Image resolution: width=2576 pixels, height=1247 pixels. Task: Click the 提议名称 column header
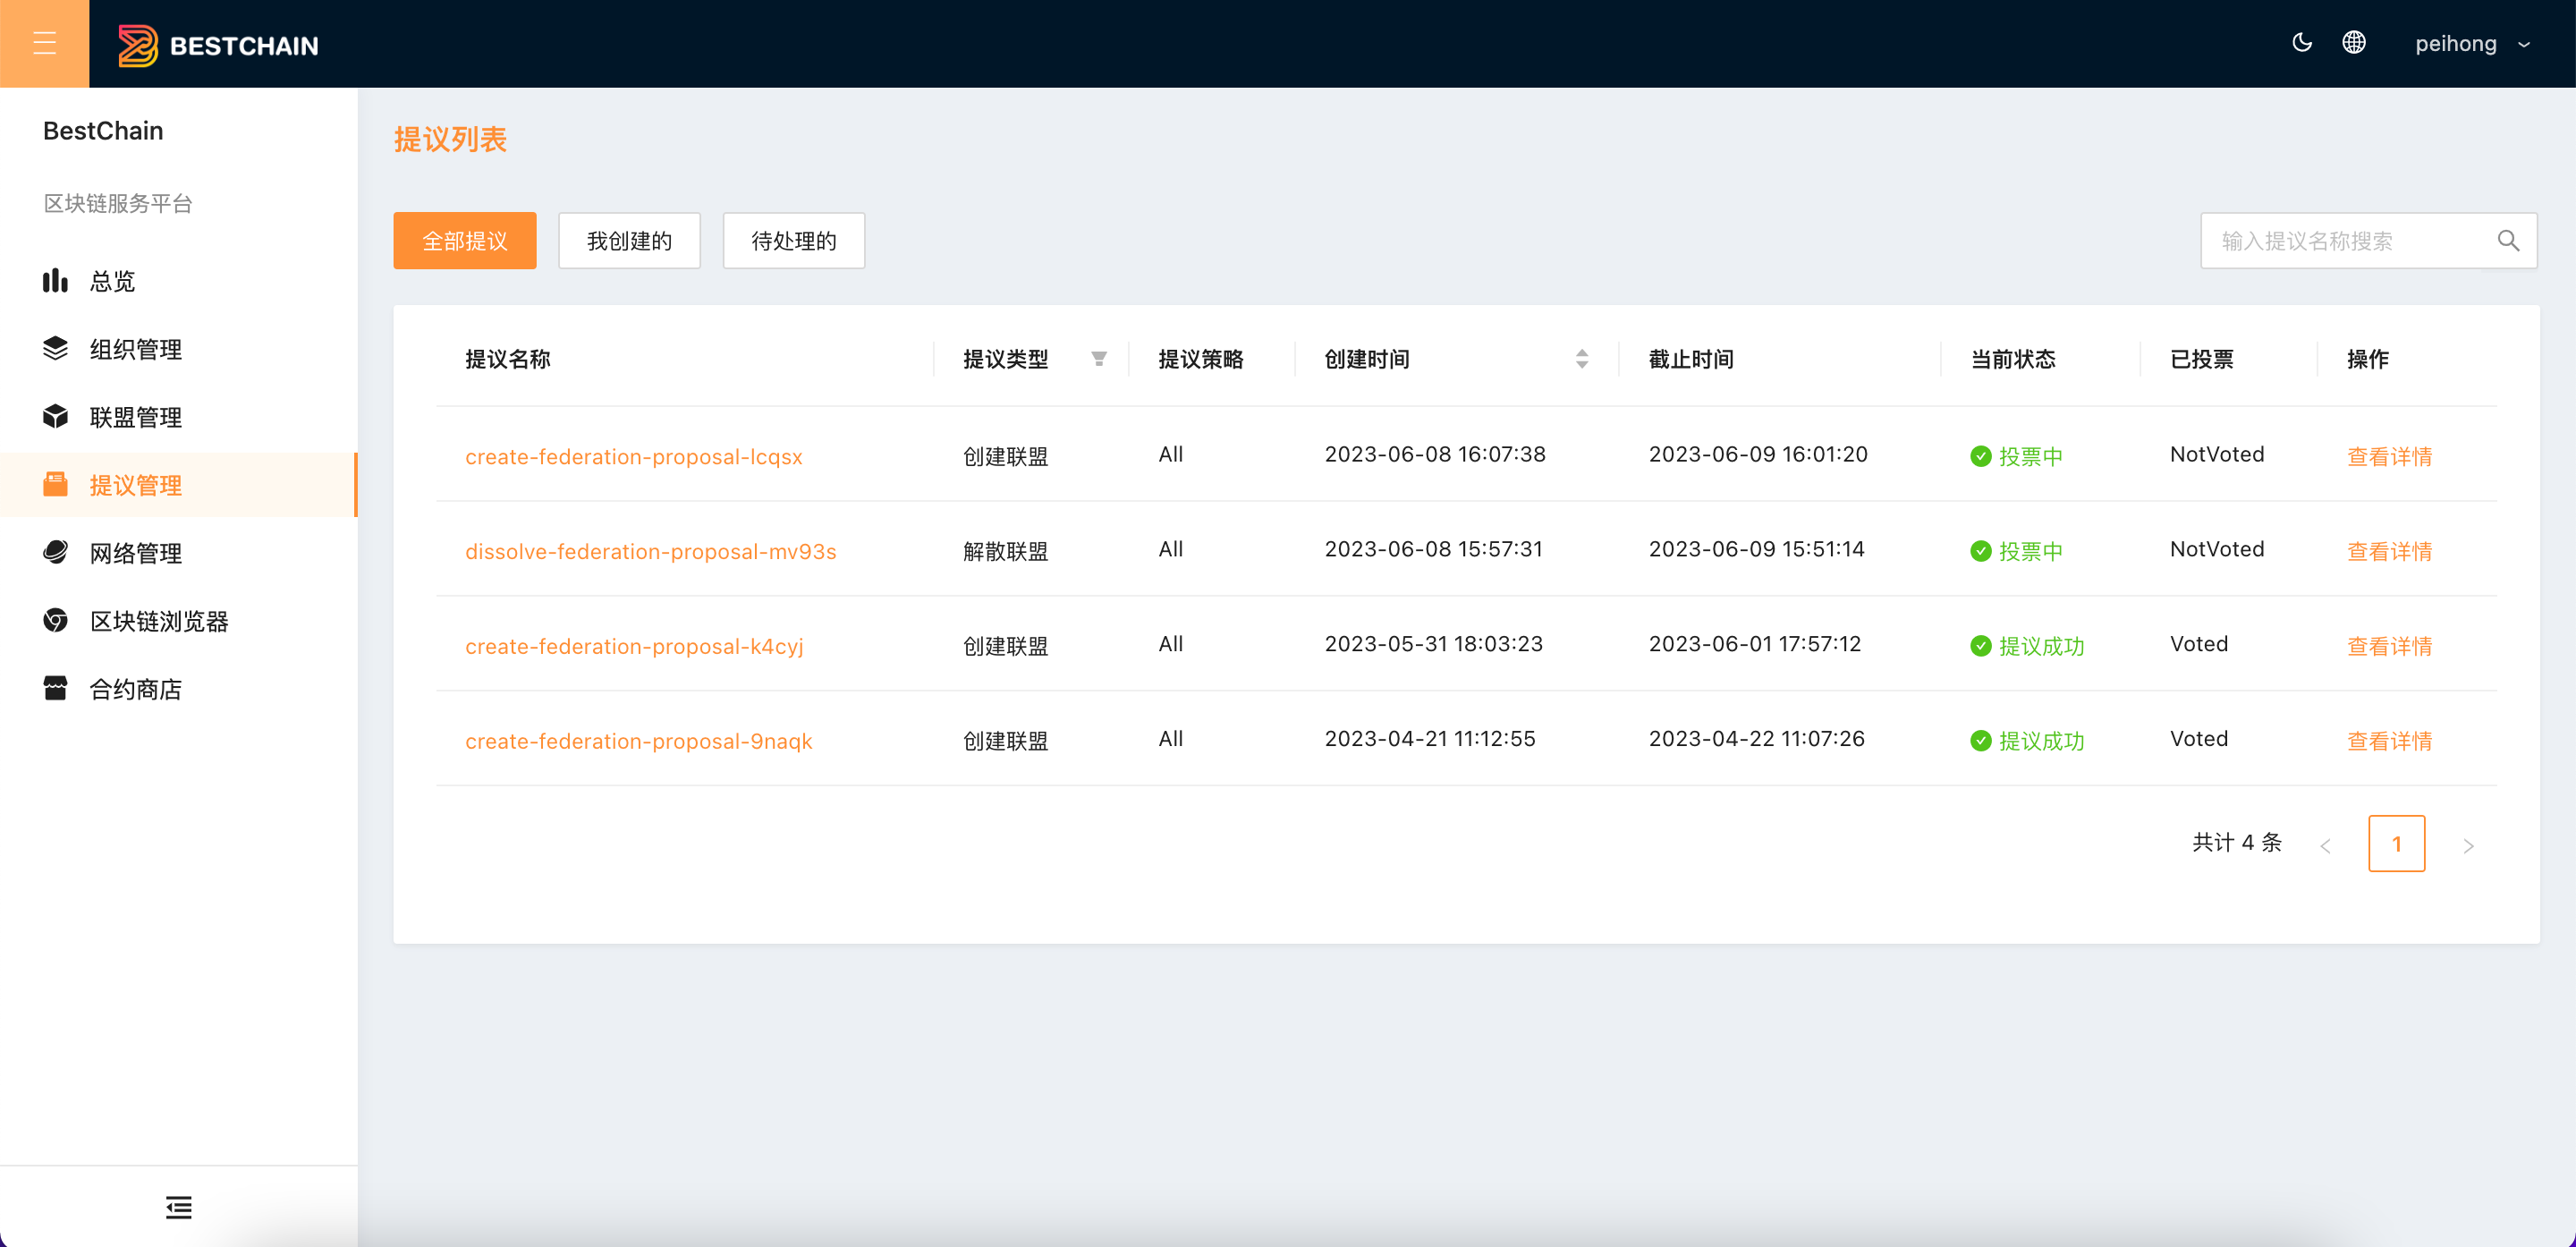pyautogui.click(x=508, y=359)
